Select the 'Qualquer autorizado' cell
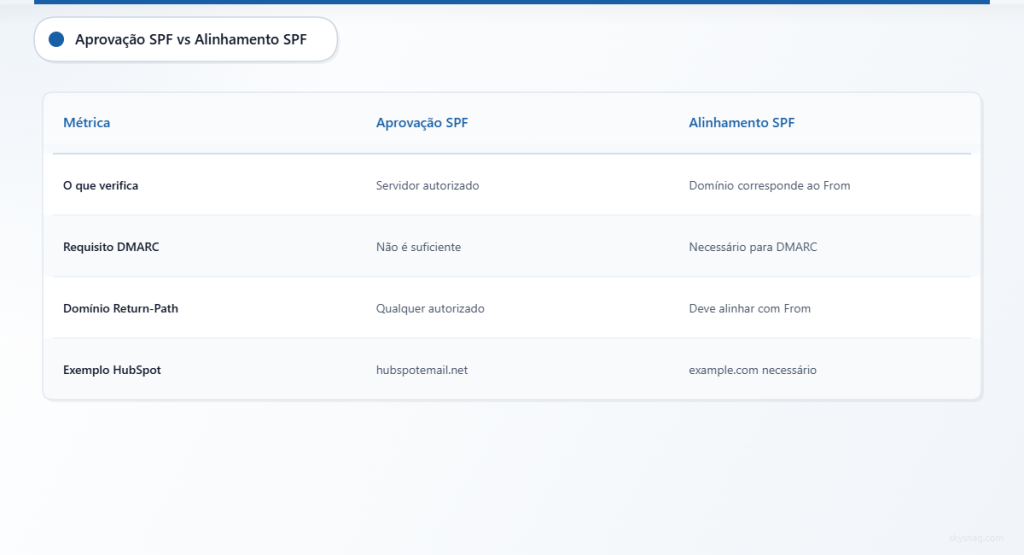1024x555 pixels. click(x=430, y=308)
